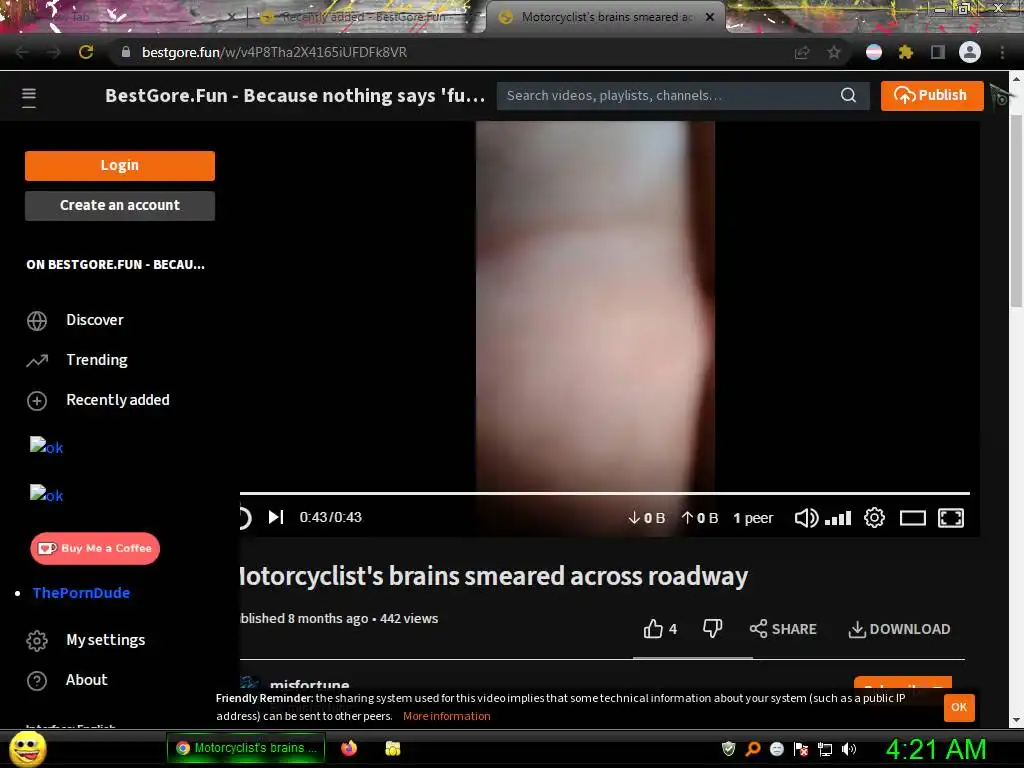
Task: Click the 4:21 AM clock
Action: click(935, 749)
